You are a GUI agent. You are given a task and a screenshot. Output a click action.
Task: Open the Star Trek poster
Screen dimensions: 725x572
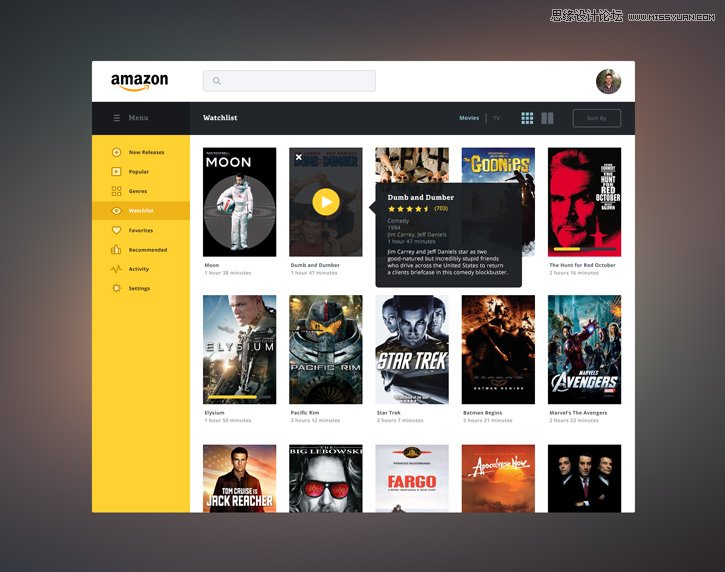pos(412,350)
